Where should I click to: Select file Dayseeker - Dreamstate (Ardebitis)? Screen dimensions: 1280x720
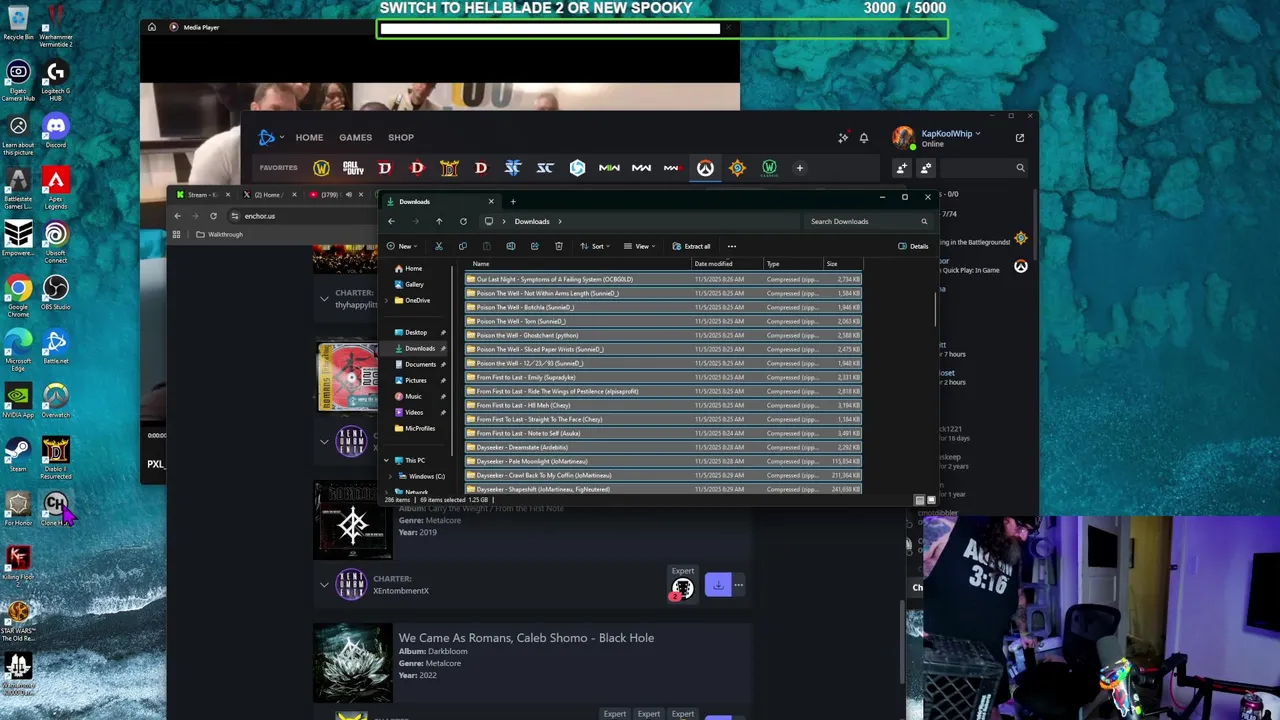[x=663, y=447]
